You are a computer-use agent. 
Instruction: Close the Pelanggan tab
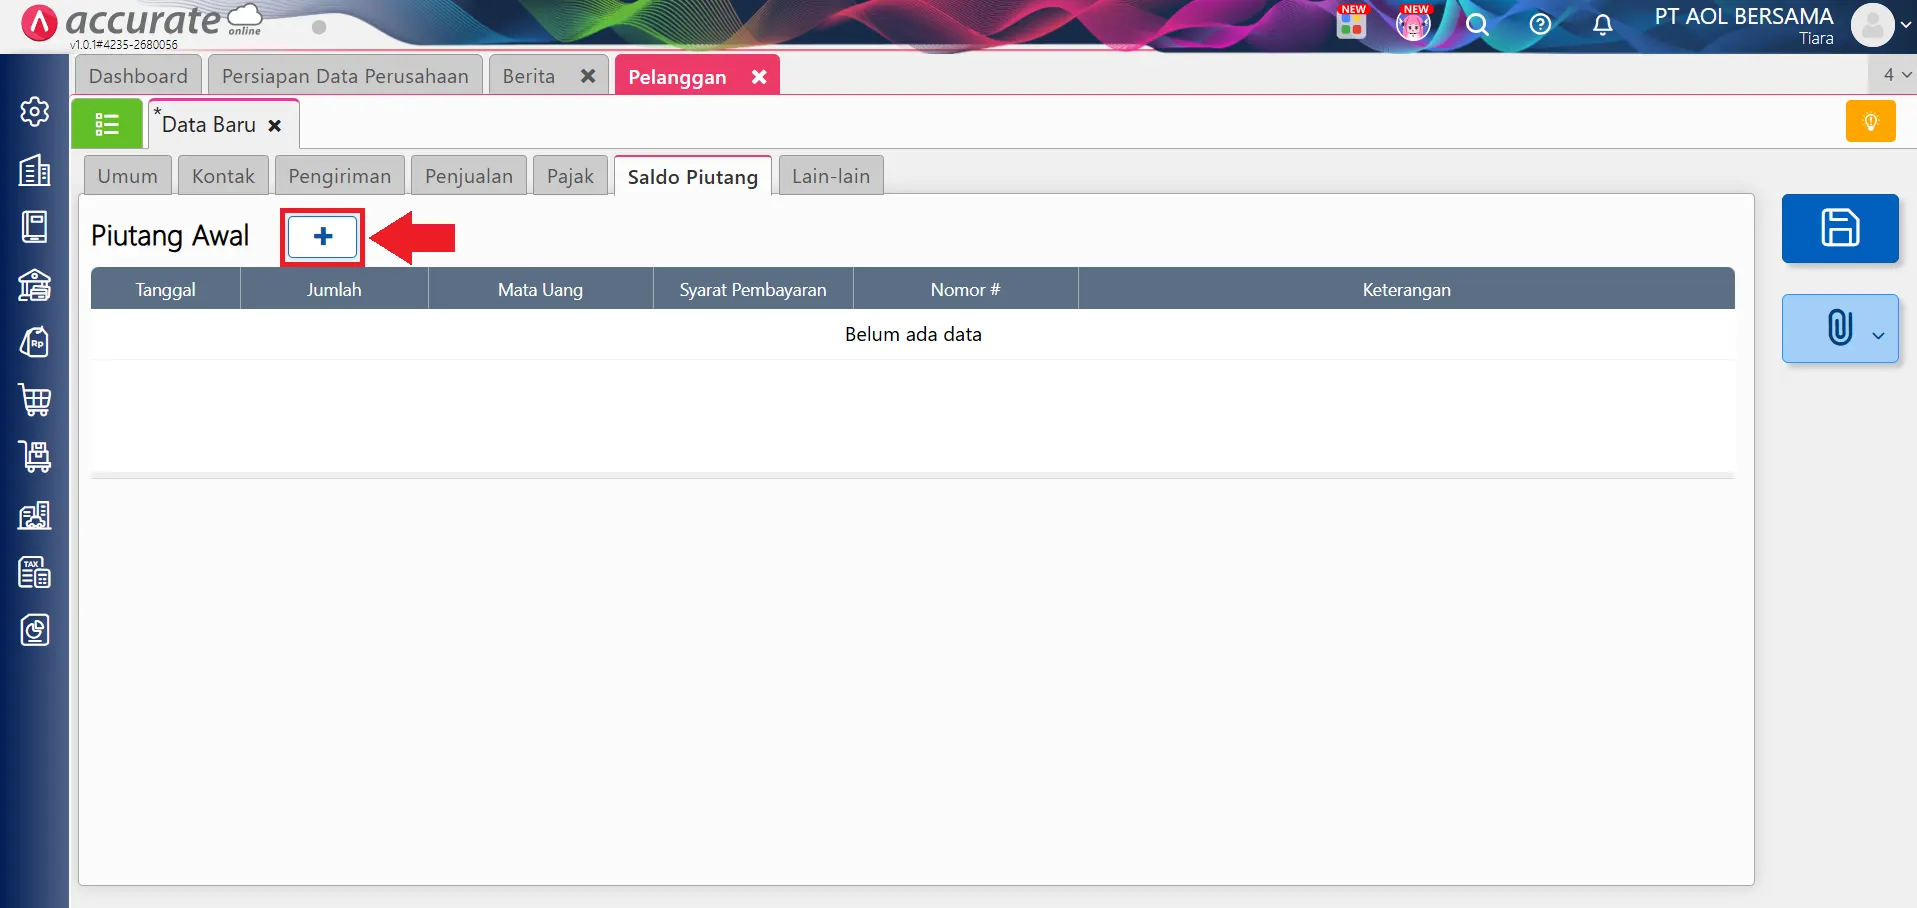[x=759, y=76]
